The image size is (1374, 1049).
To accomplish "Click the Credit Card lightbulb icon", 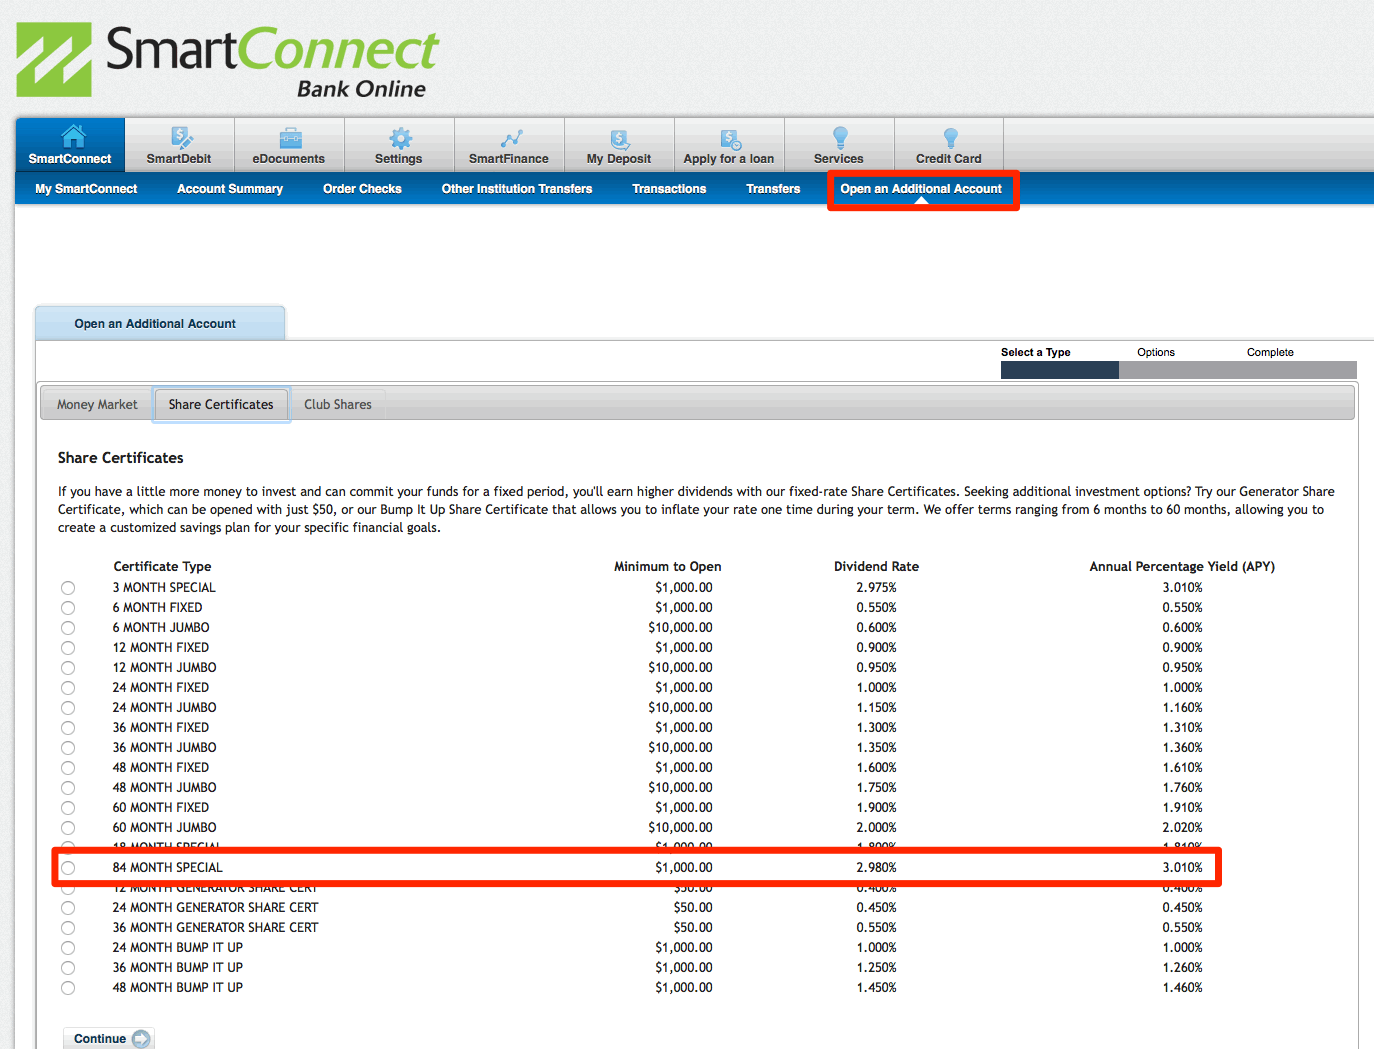I will [950, 138].
